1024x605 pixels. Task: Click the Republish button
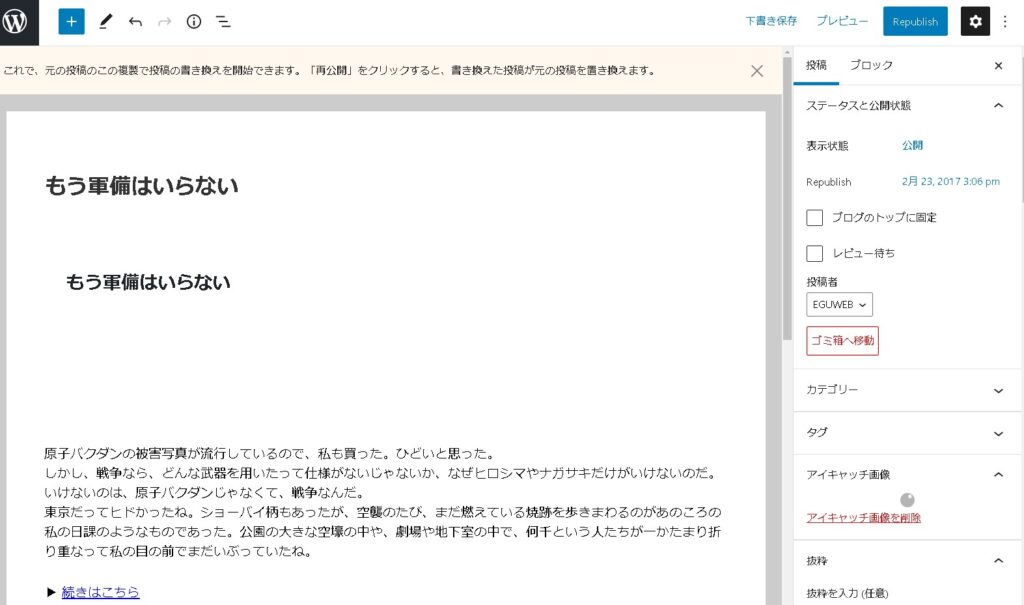coord(915,21)
